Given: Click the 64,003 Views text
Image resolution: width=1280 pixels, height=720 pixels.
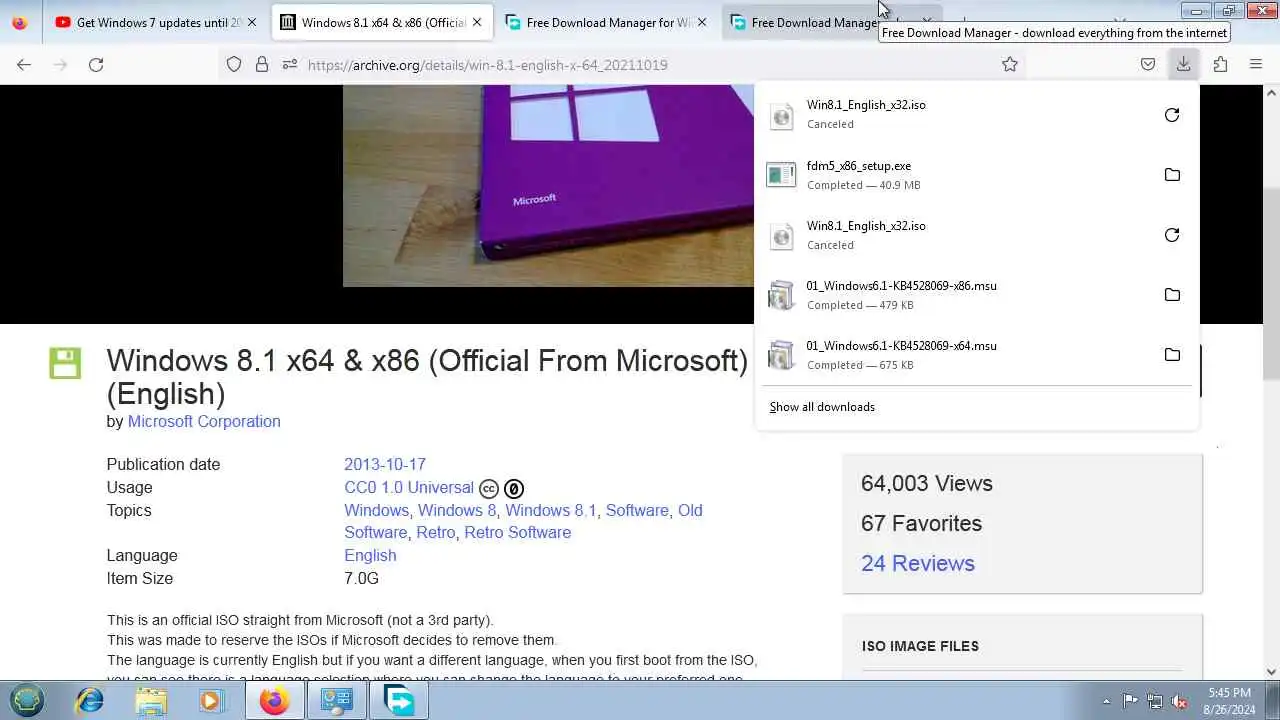Looking at the screenshot, I should 927,483.
